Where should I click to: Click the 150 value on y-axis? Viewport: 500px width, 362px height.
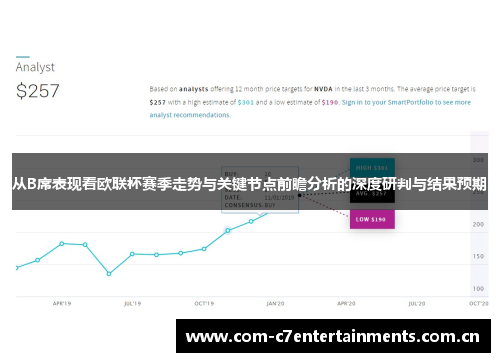pyautogui.click(x=478, y=256)
